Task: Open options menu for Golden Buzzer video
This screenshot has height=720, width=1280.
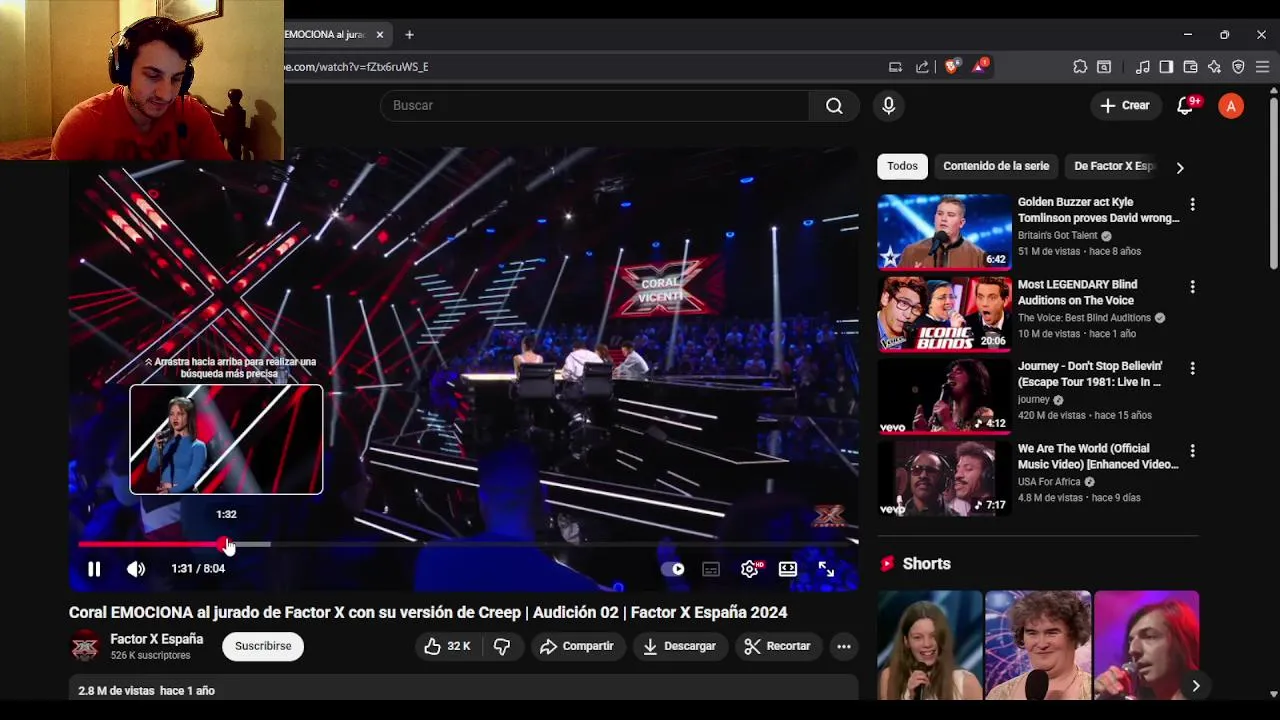Action: pyautogui.click(x=1192, y=204)
